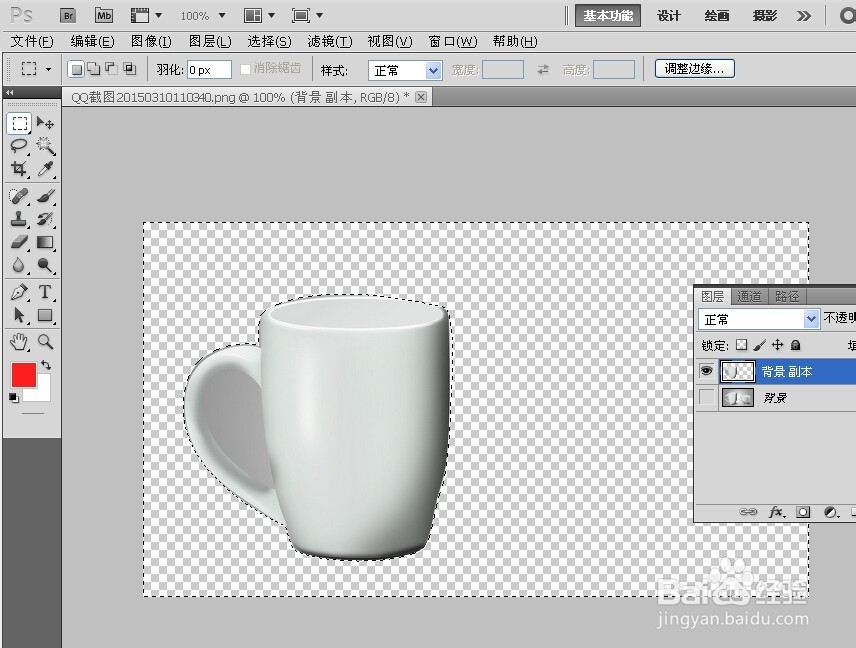Open the zoom level 100% dropdown
Screen dimensions: 856x648
click(x=222, y=15)
